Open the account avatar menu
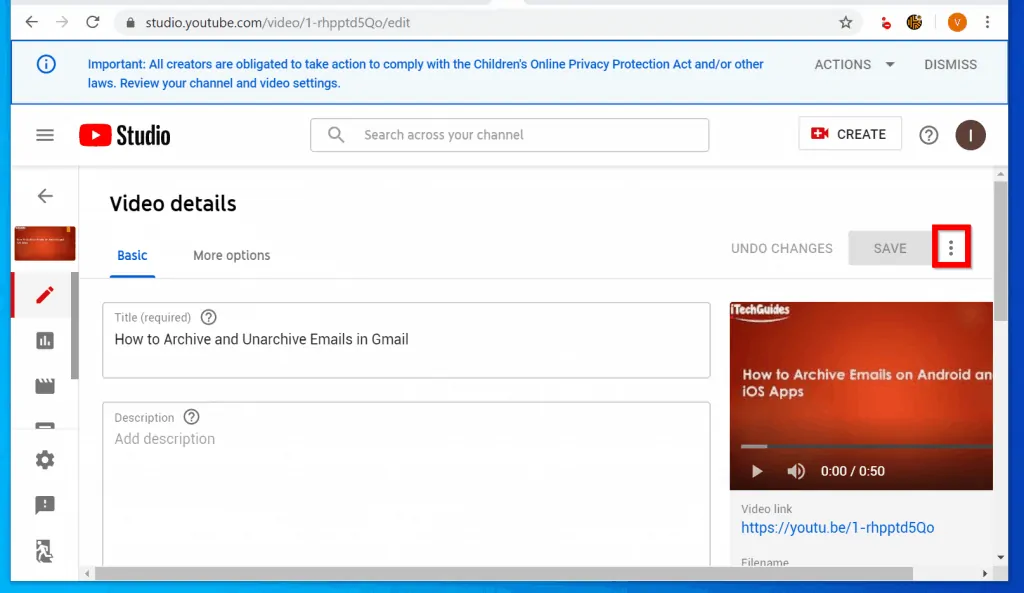 point(970,135)
